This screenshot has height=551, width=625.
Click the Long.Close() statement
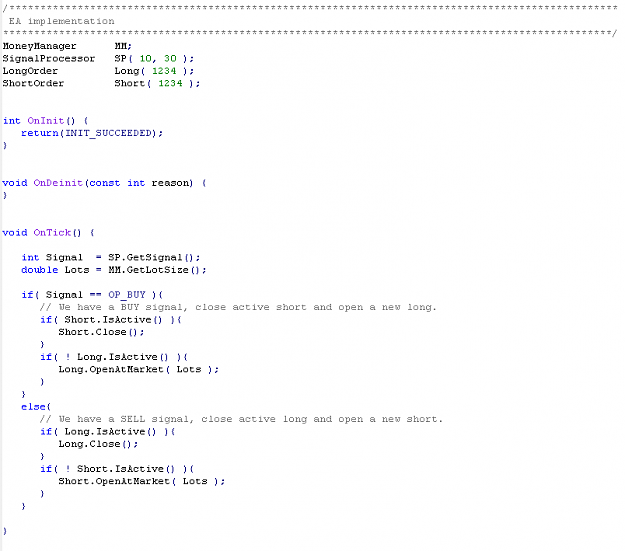pos(98,444)
